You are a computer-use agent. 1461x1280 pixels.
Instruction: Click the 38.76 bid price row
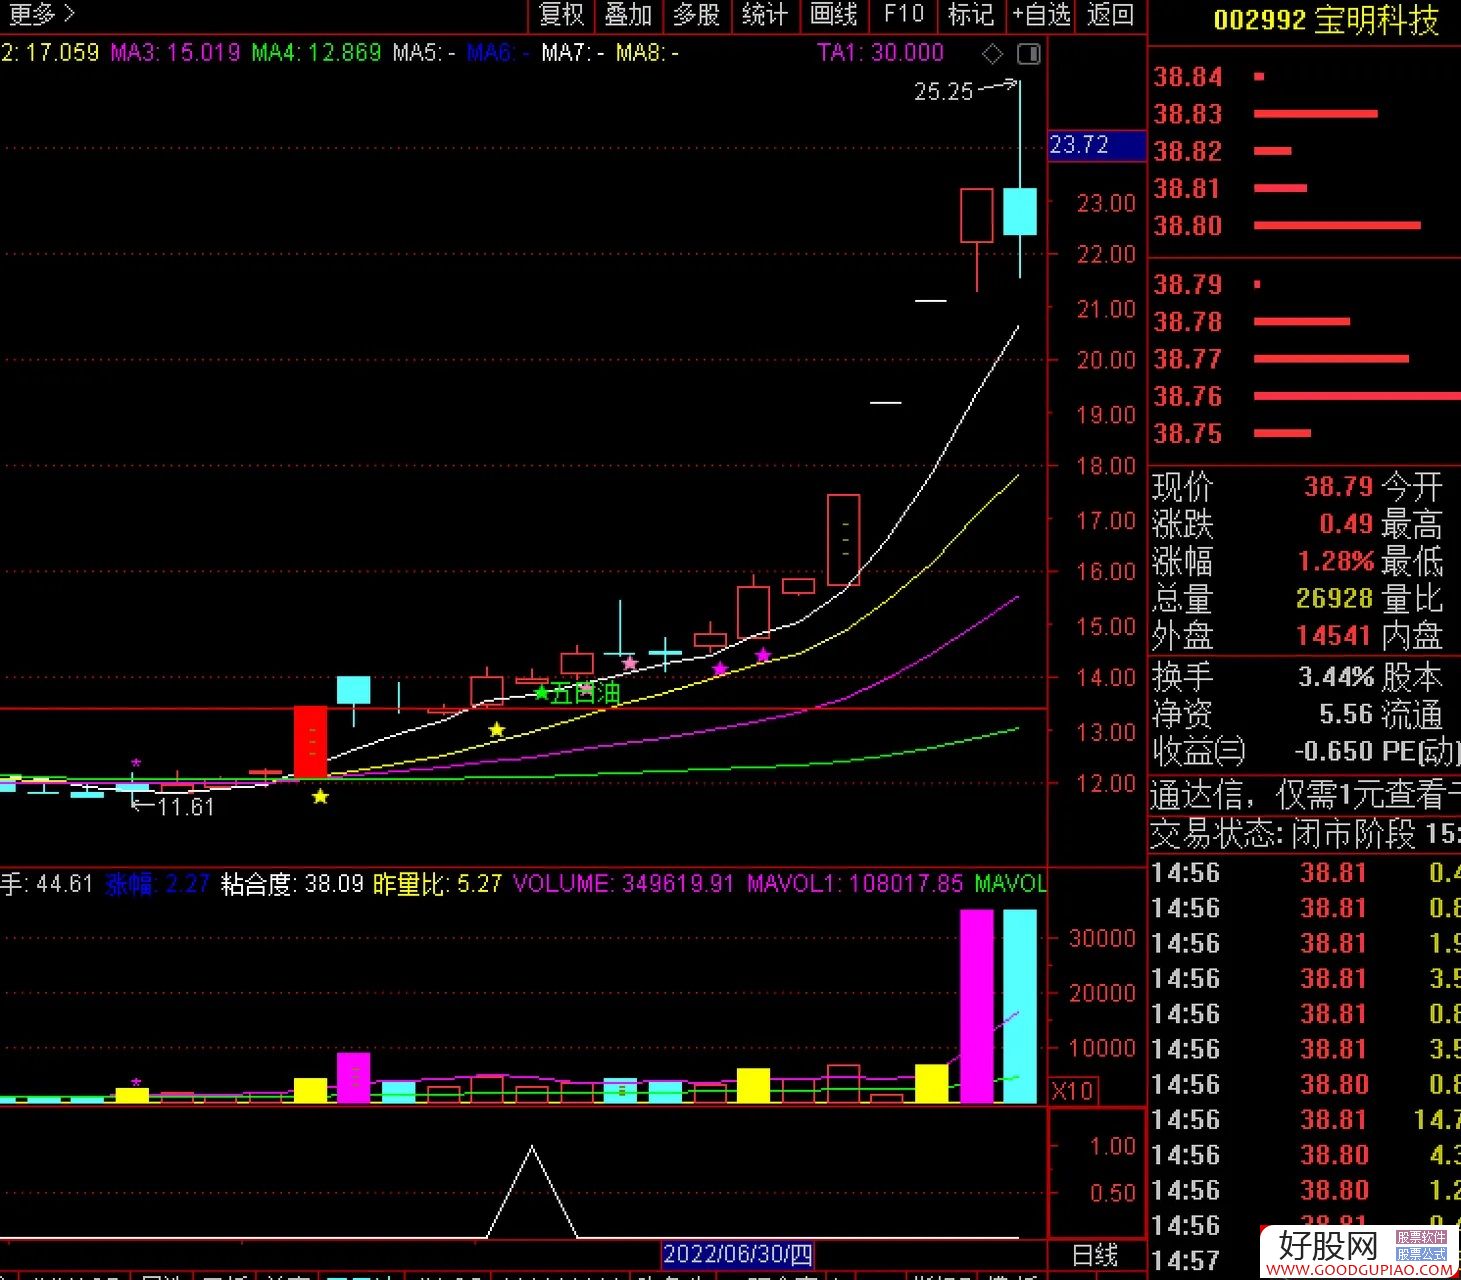pos(1305,397)
